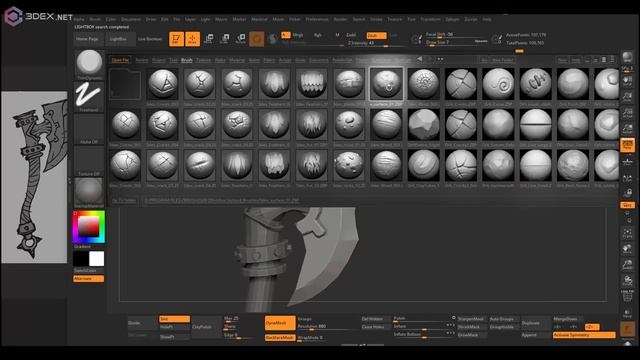
Task: Select the white main color swatch
Action: click(x=97, y=259)
